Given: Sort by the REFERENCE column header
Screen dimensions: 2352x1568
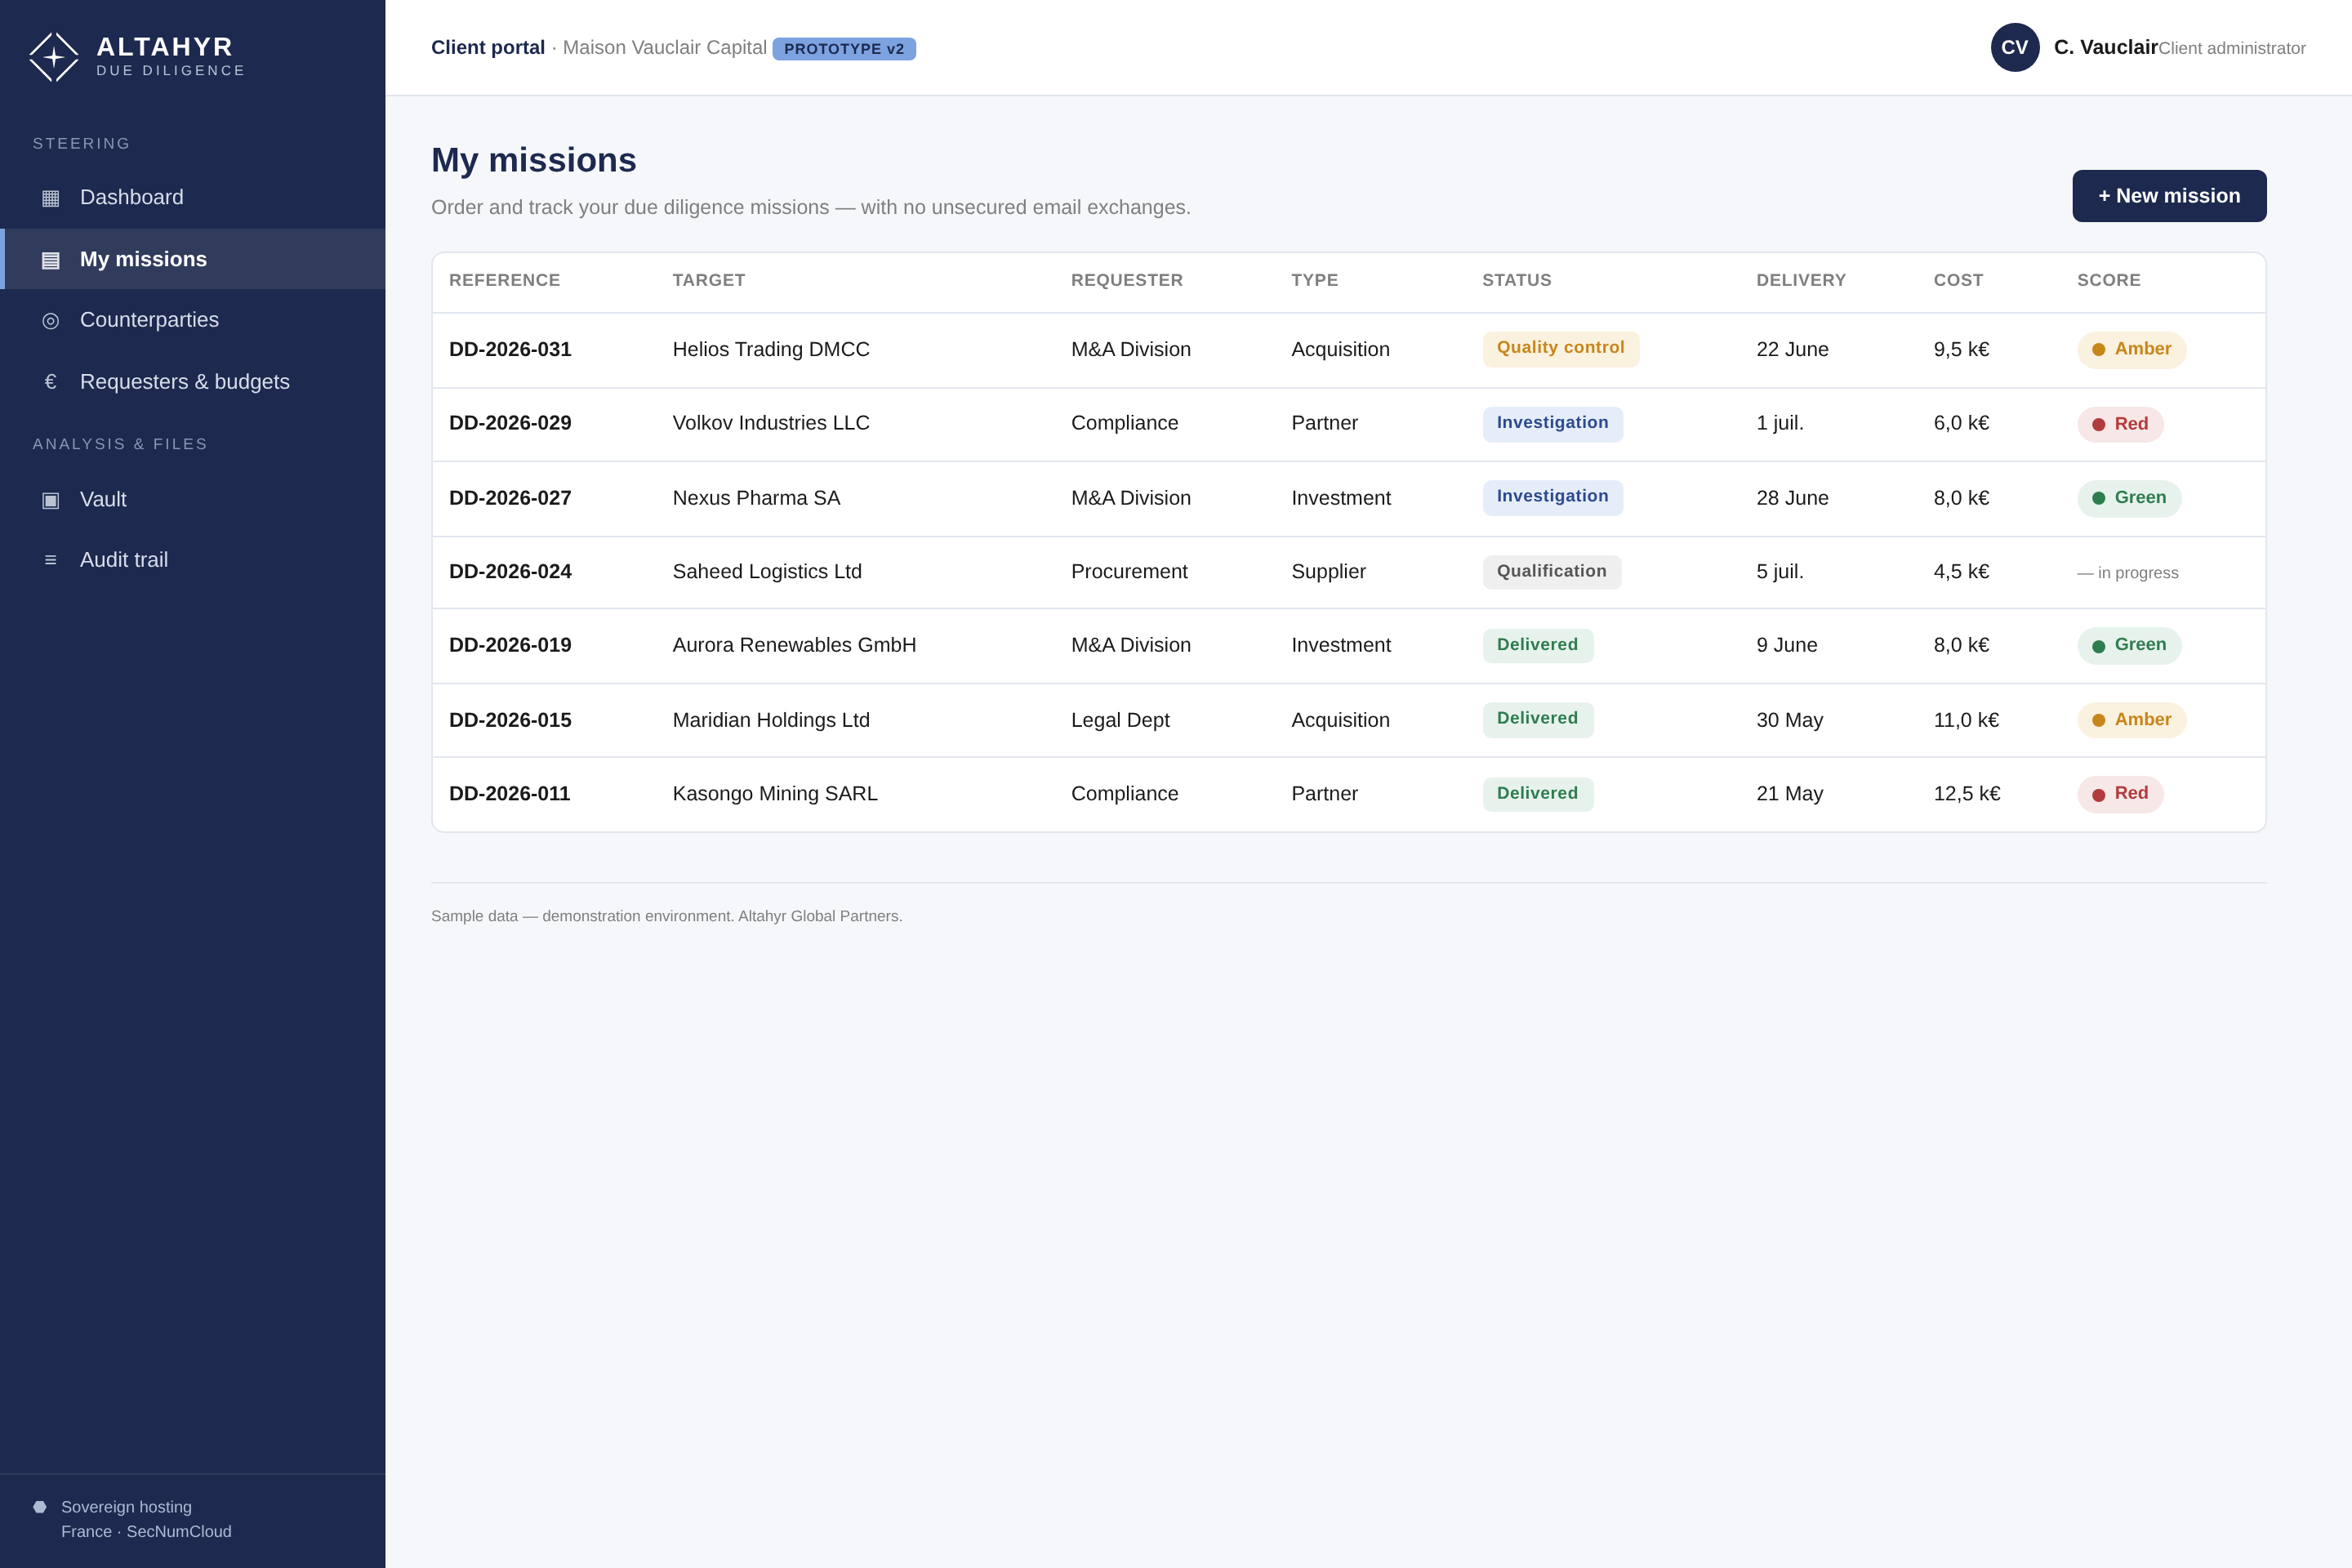Looking at the screenshot, I should (505, 280).
